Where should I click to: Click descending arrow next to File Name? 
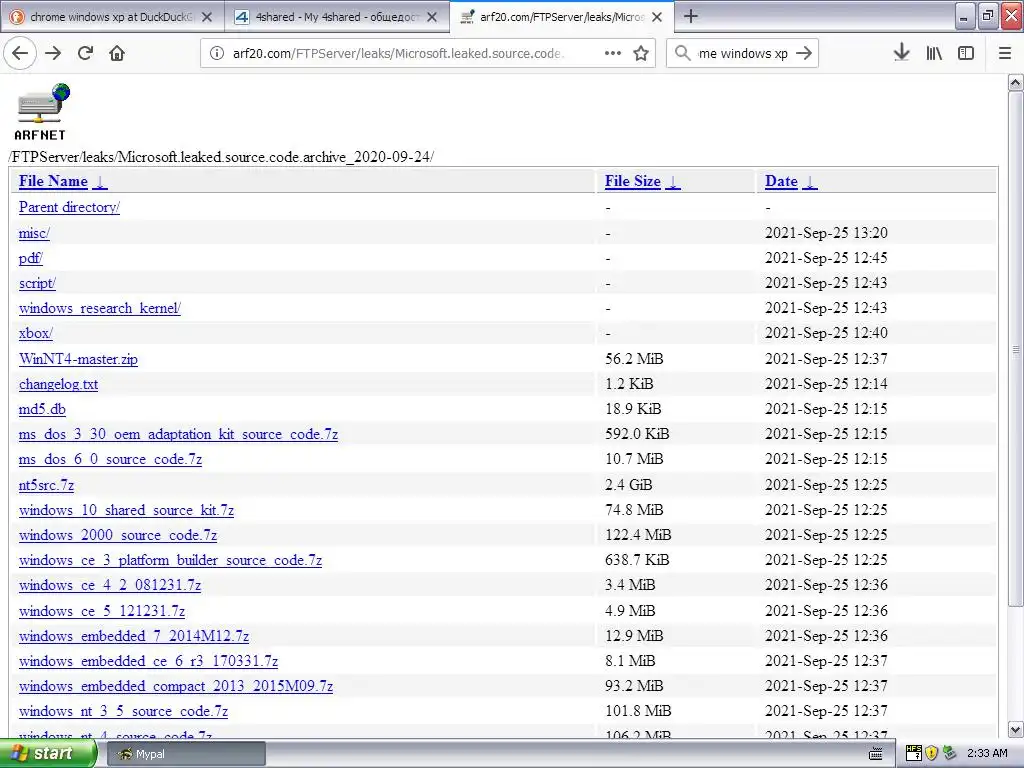click(100, 182)
